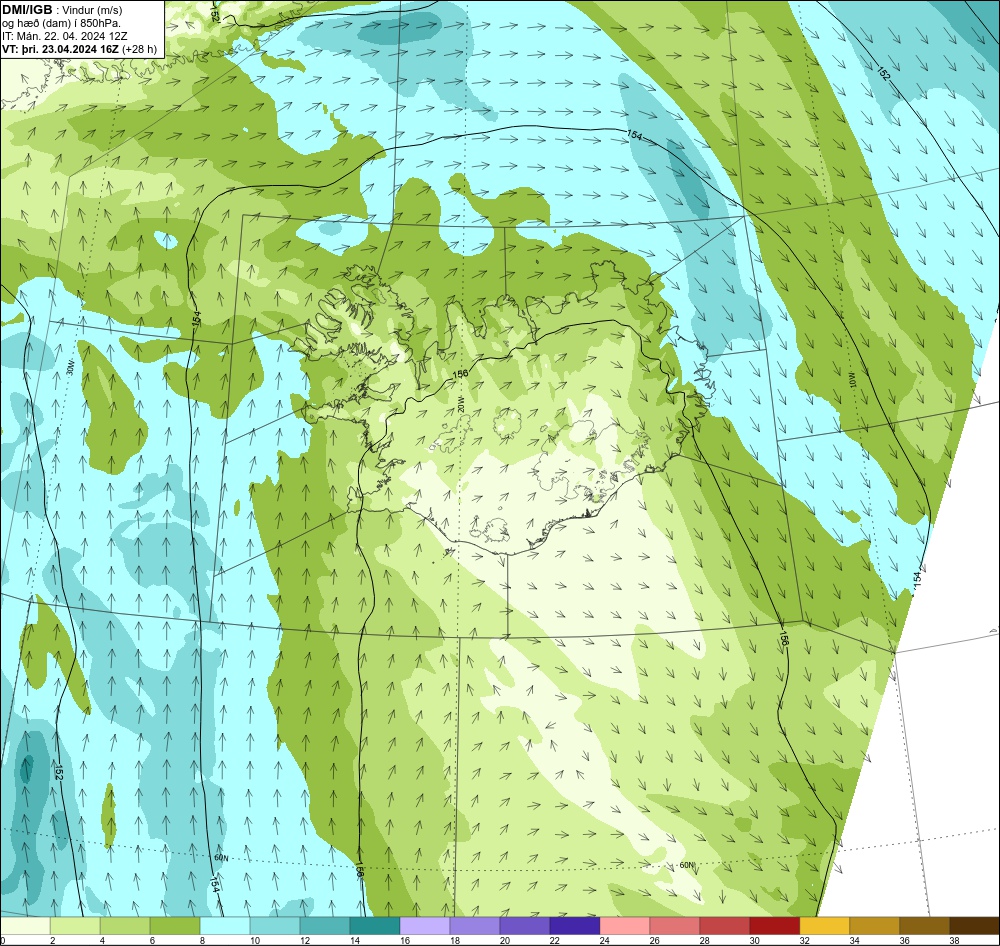Screen dimensions: 1000x946
Task: Click the 'og hæð (dam) í 850hPa.' line
Action: tap(61, 23)
